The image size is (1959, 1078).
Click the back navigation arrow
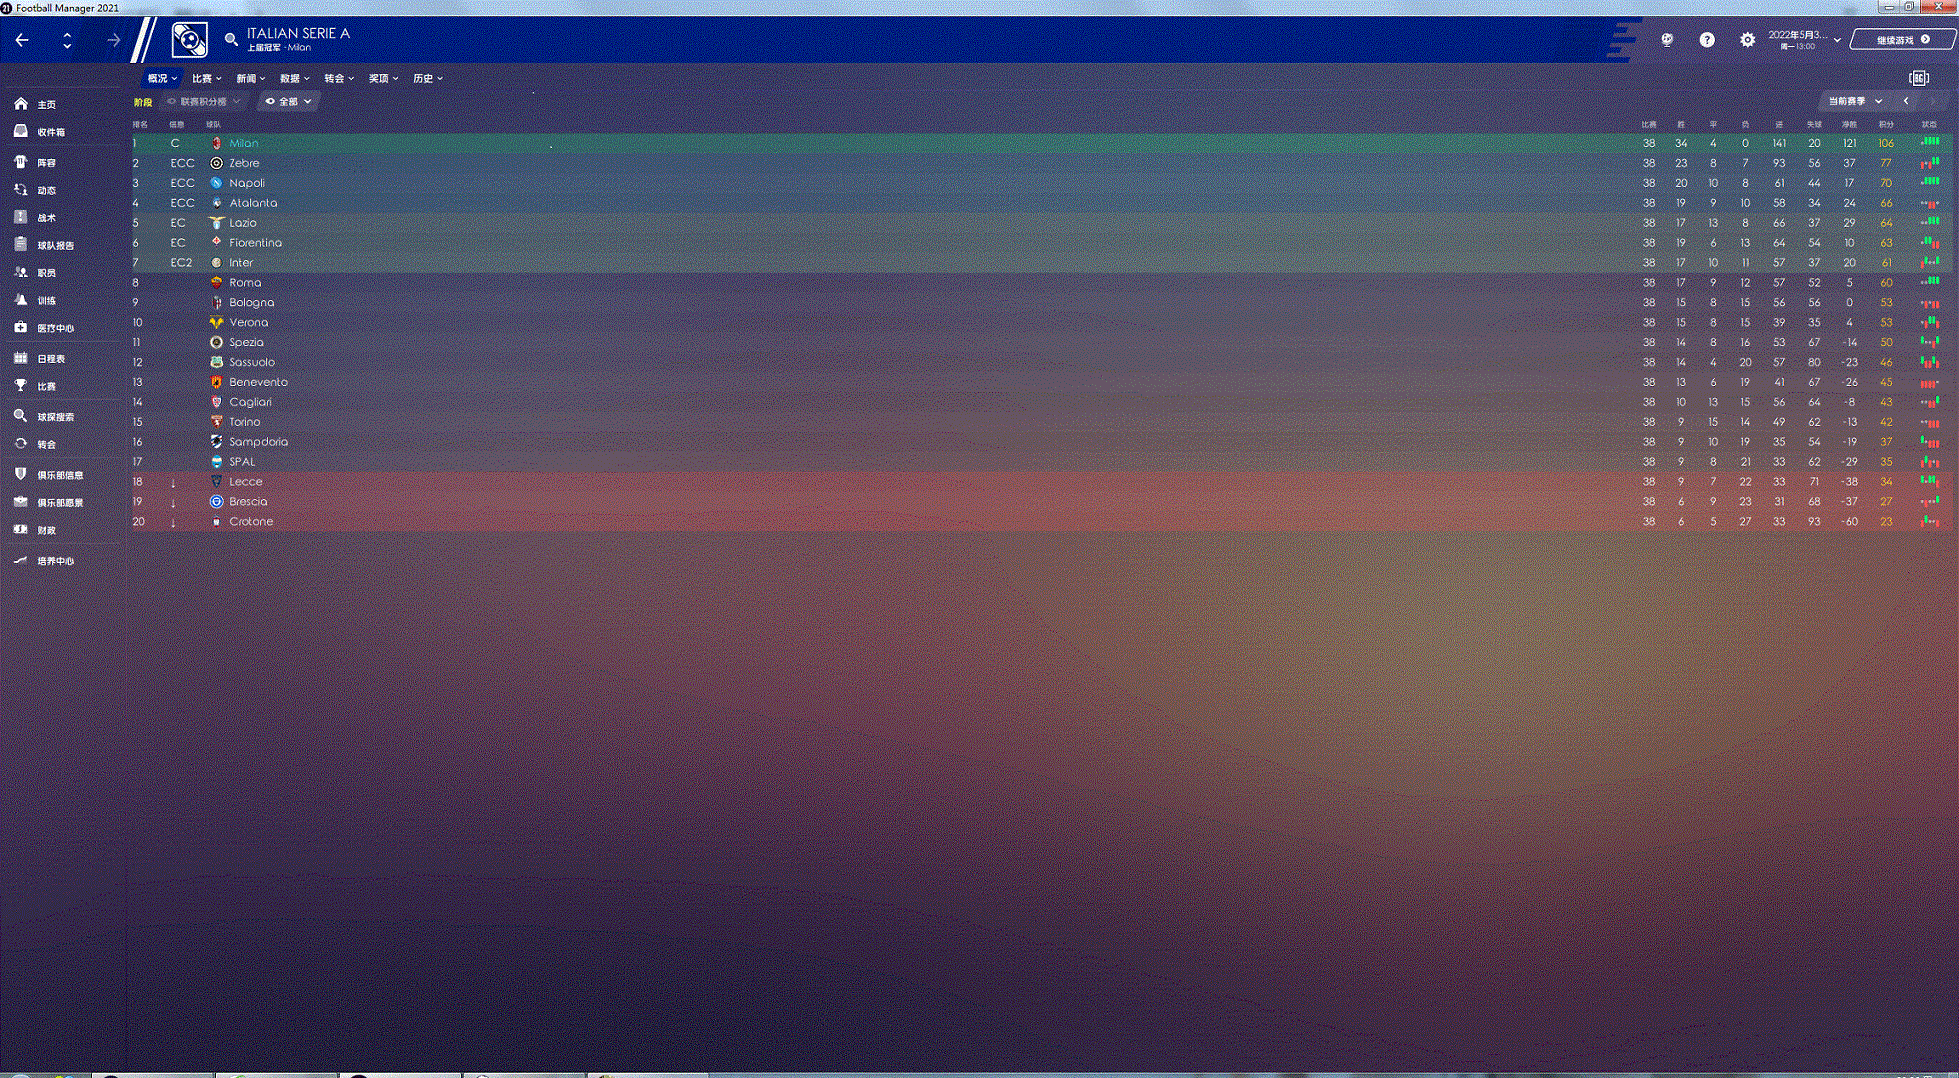(22, 40)
